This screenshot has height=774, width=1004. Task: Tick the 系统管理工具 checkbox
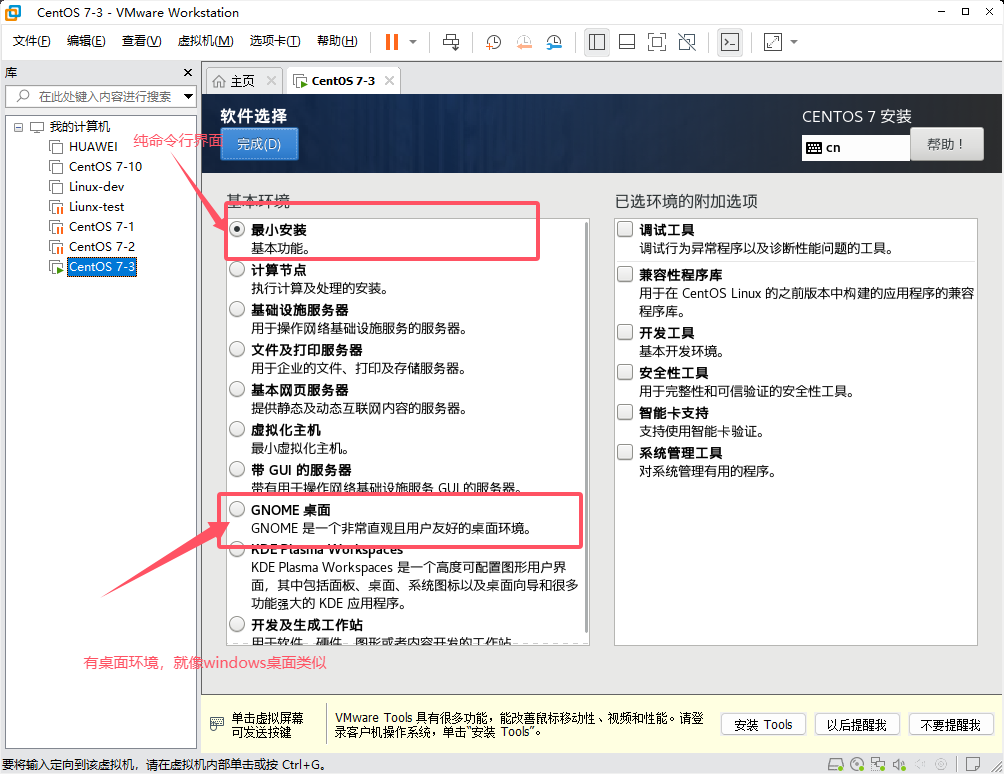pos(625,453)
